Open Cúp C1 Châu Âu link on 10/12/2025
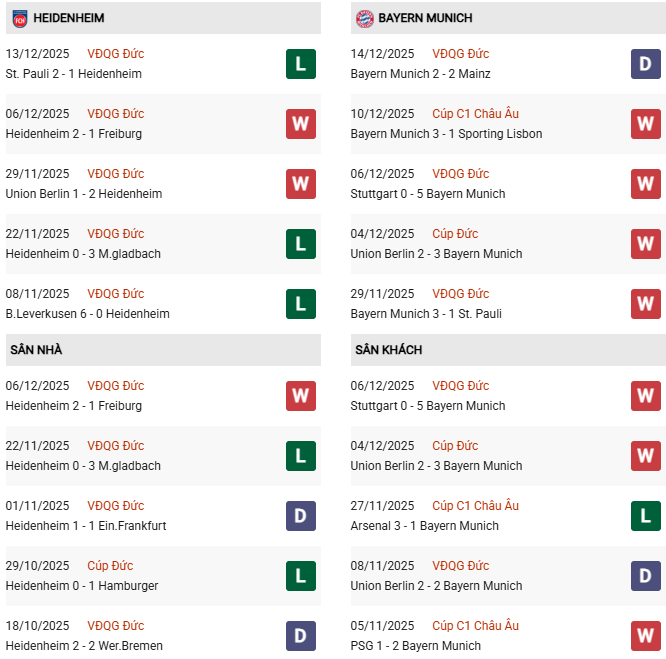The width and height of the screenshot is (666, 659). point(475,114)
